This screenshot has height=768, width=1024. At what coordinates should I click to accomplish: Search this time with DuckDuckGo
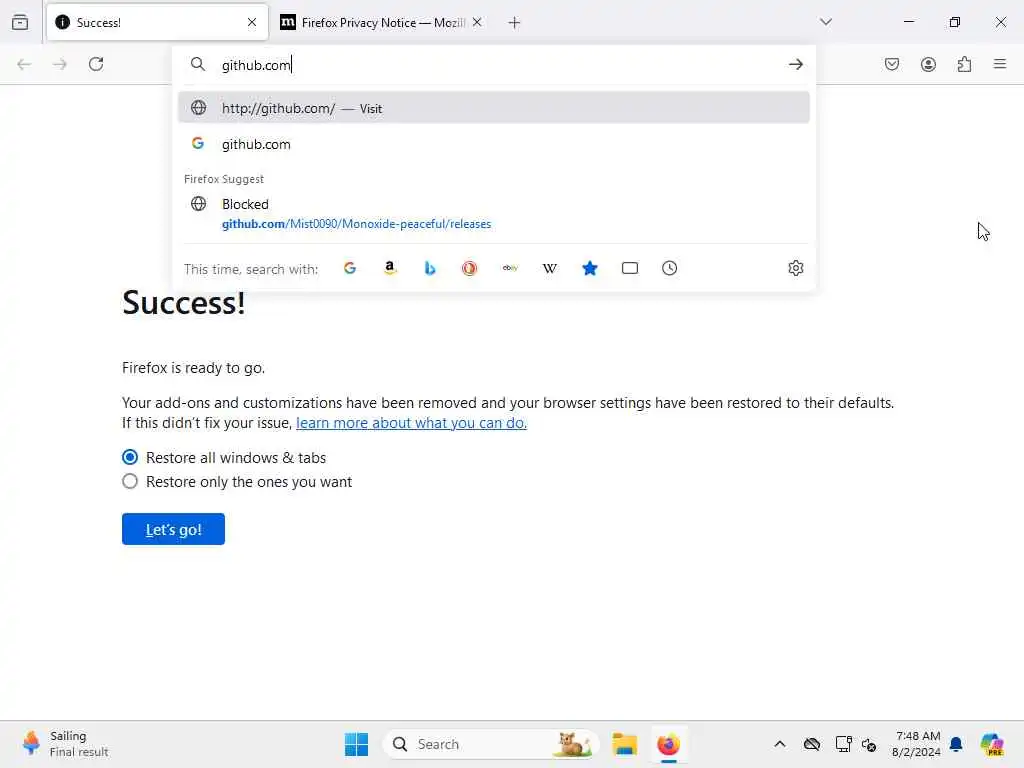pyautogui.click(x=470, y=268)
